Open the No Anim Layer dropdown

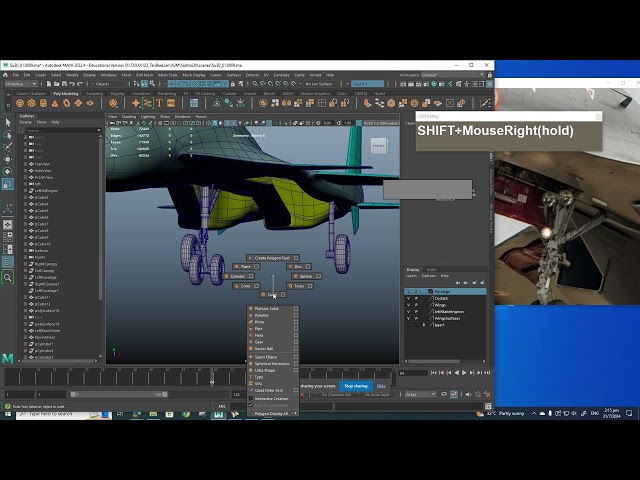(376, 395)
